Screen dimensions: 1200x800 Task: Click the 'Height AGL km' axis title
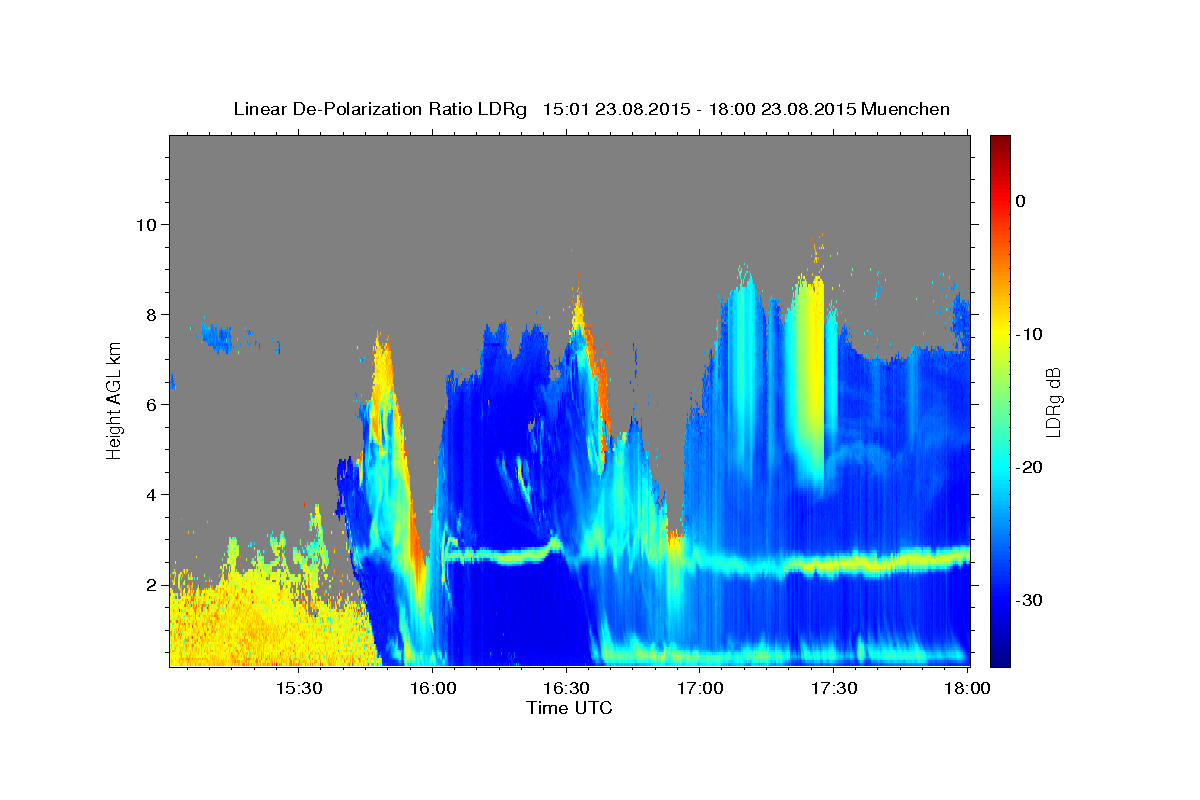pos(114,400)
